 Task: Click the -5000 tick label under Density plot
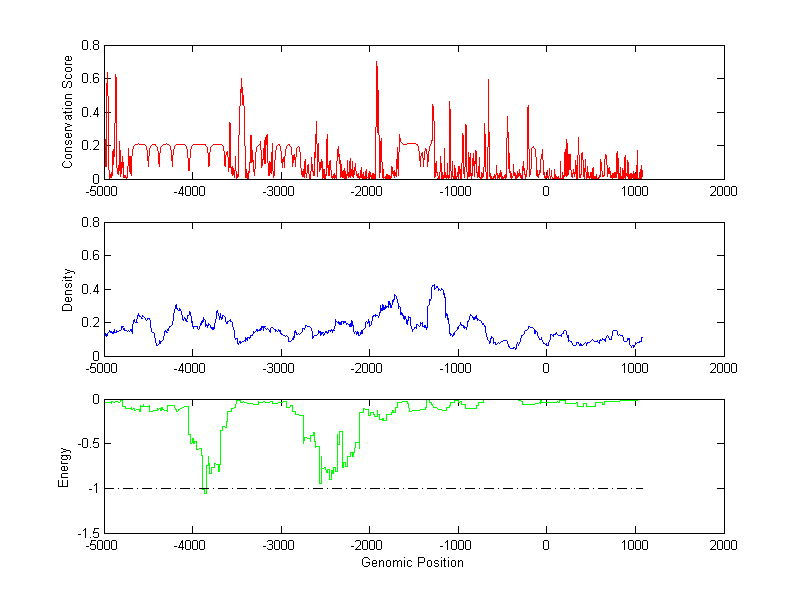pos(102,368)
